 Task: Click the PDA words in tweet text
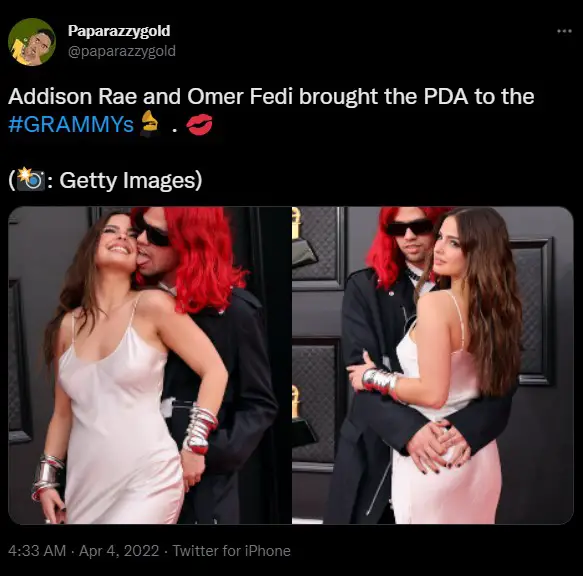coord(446,97)
